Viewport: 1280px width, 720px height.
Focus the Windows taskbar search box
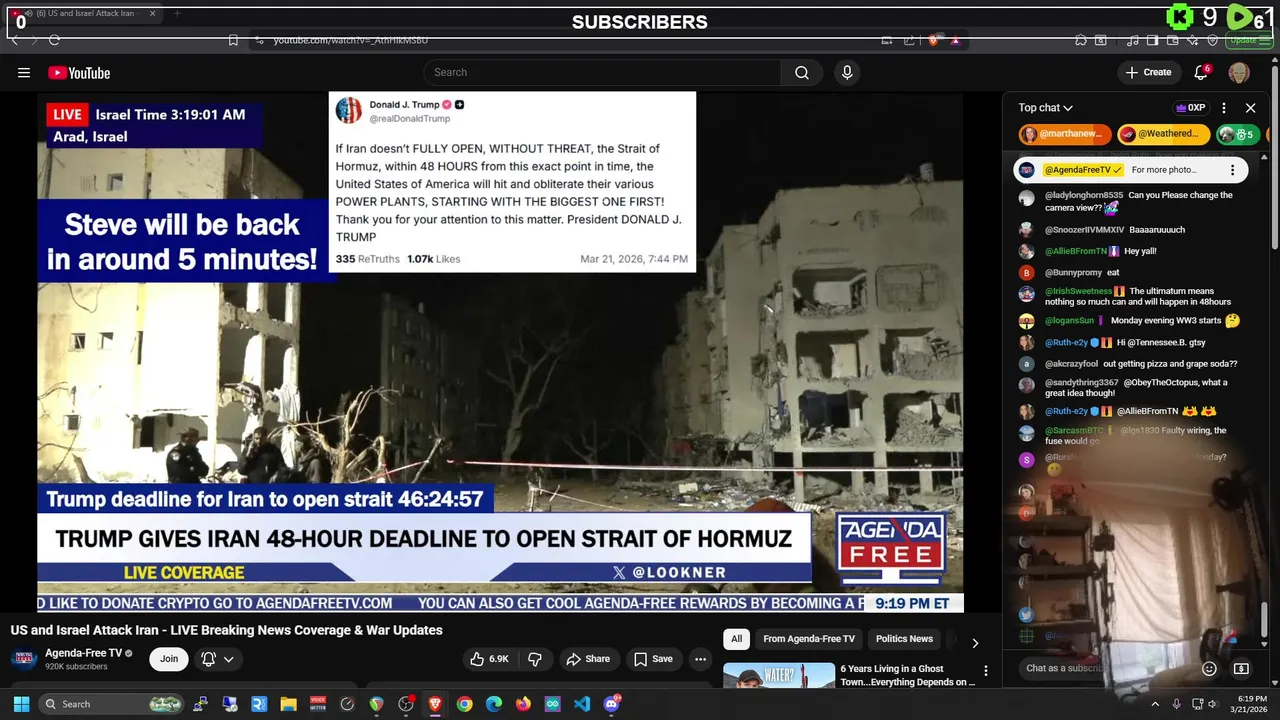click(x=112, y=704)
